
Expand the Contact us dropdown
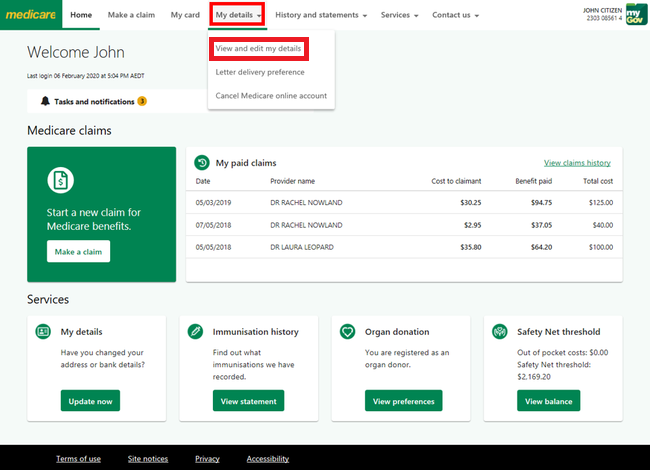(455, 16)
